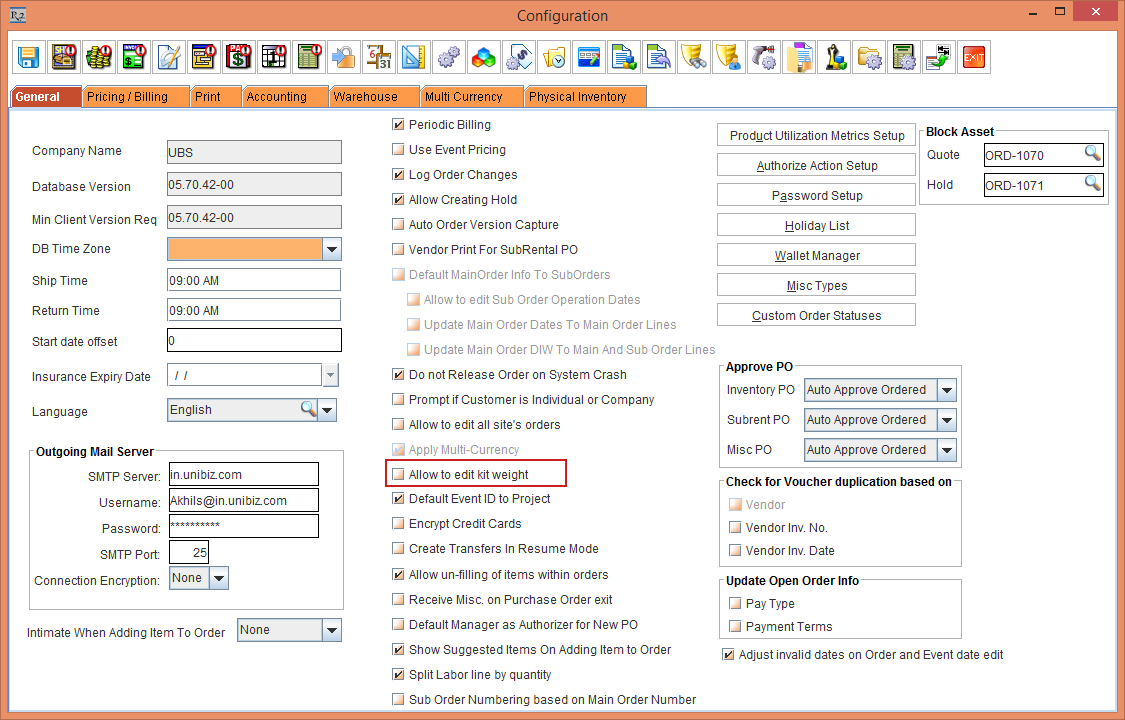This screenshot has width=1125, height=720.
Task: Switch to the Multi Currency tab
Action: (x=471, y=96)
